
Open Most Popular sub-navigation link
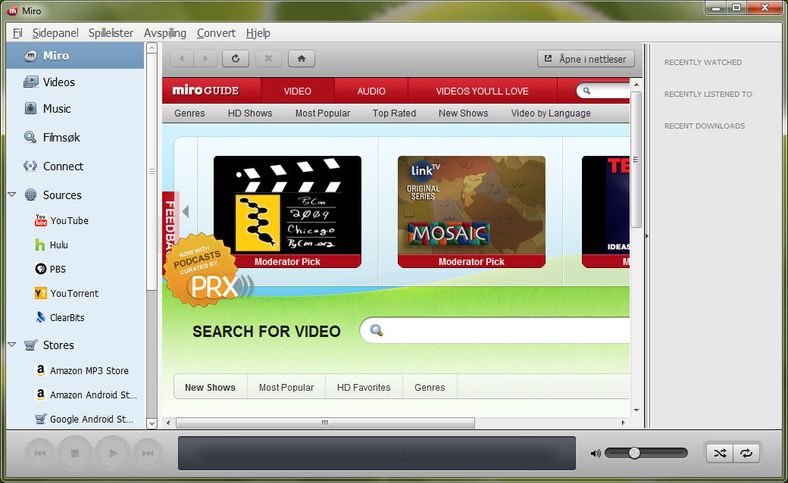(323, 113)
